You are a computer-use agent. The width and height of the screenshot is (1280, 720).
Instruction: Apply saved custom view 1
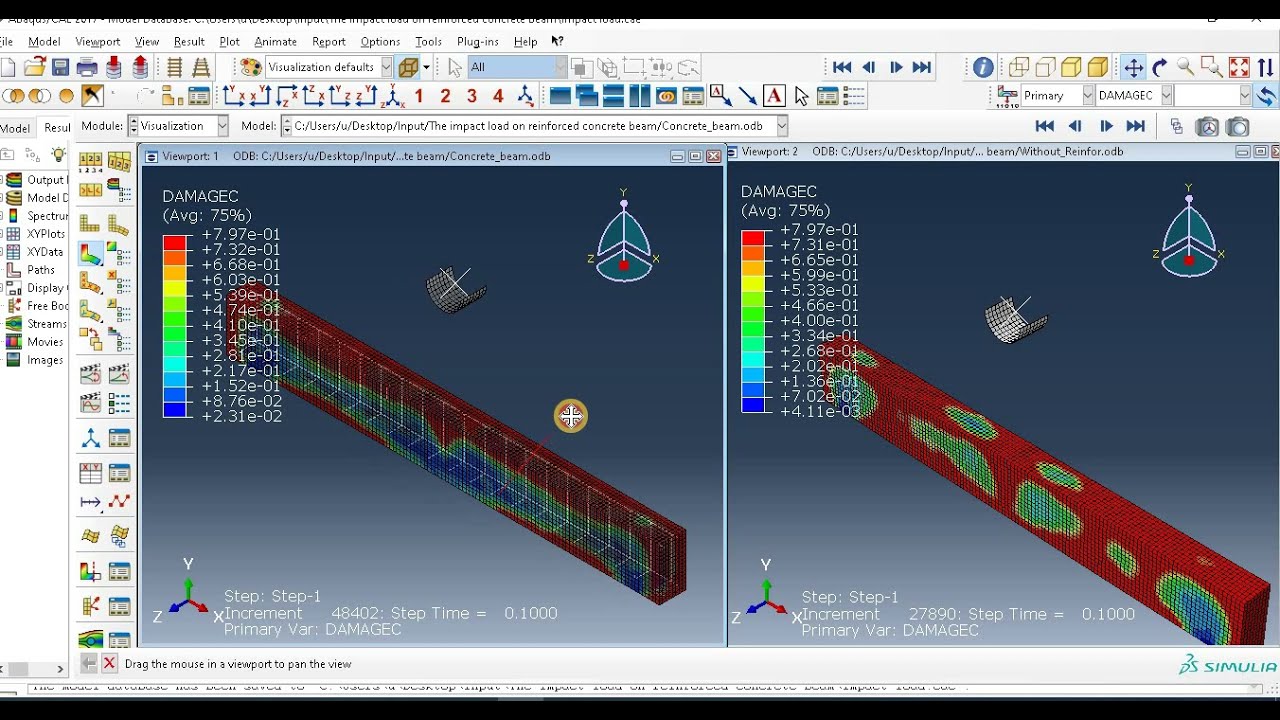click(x=419, y=96)
